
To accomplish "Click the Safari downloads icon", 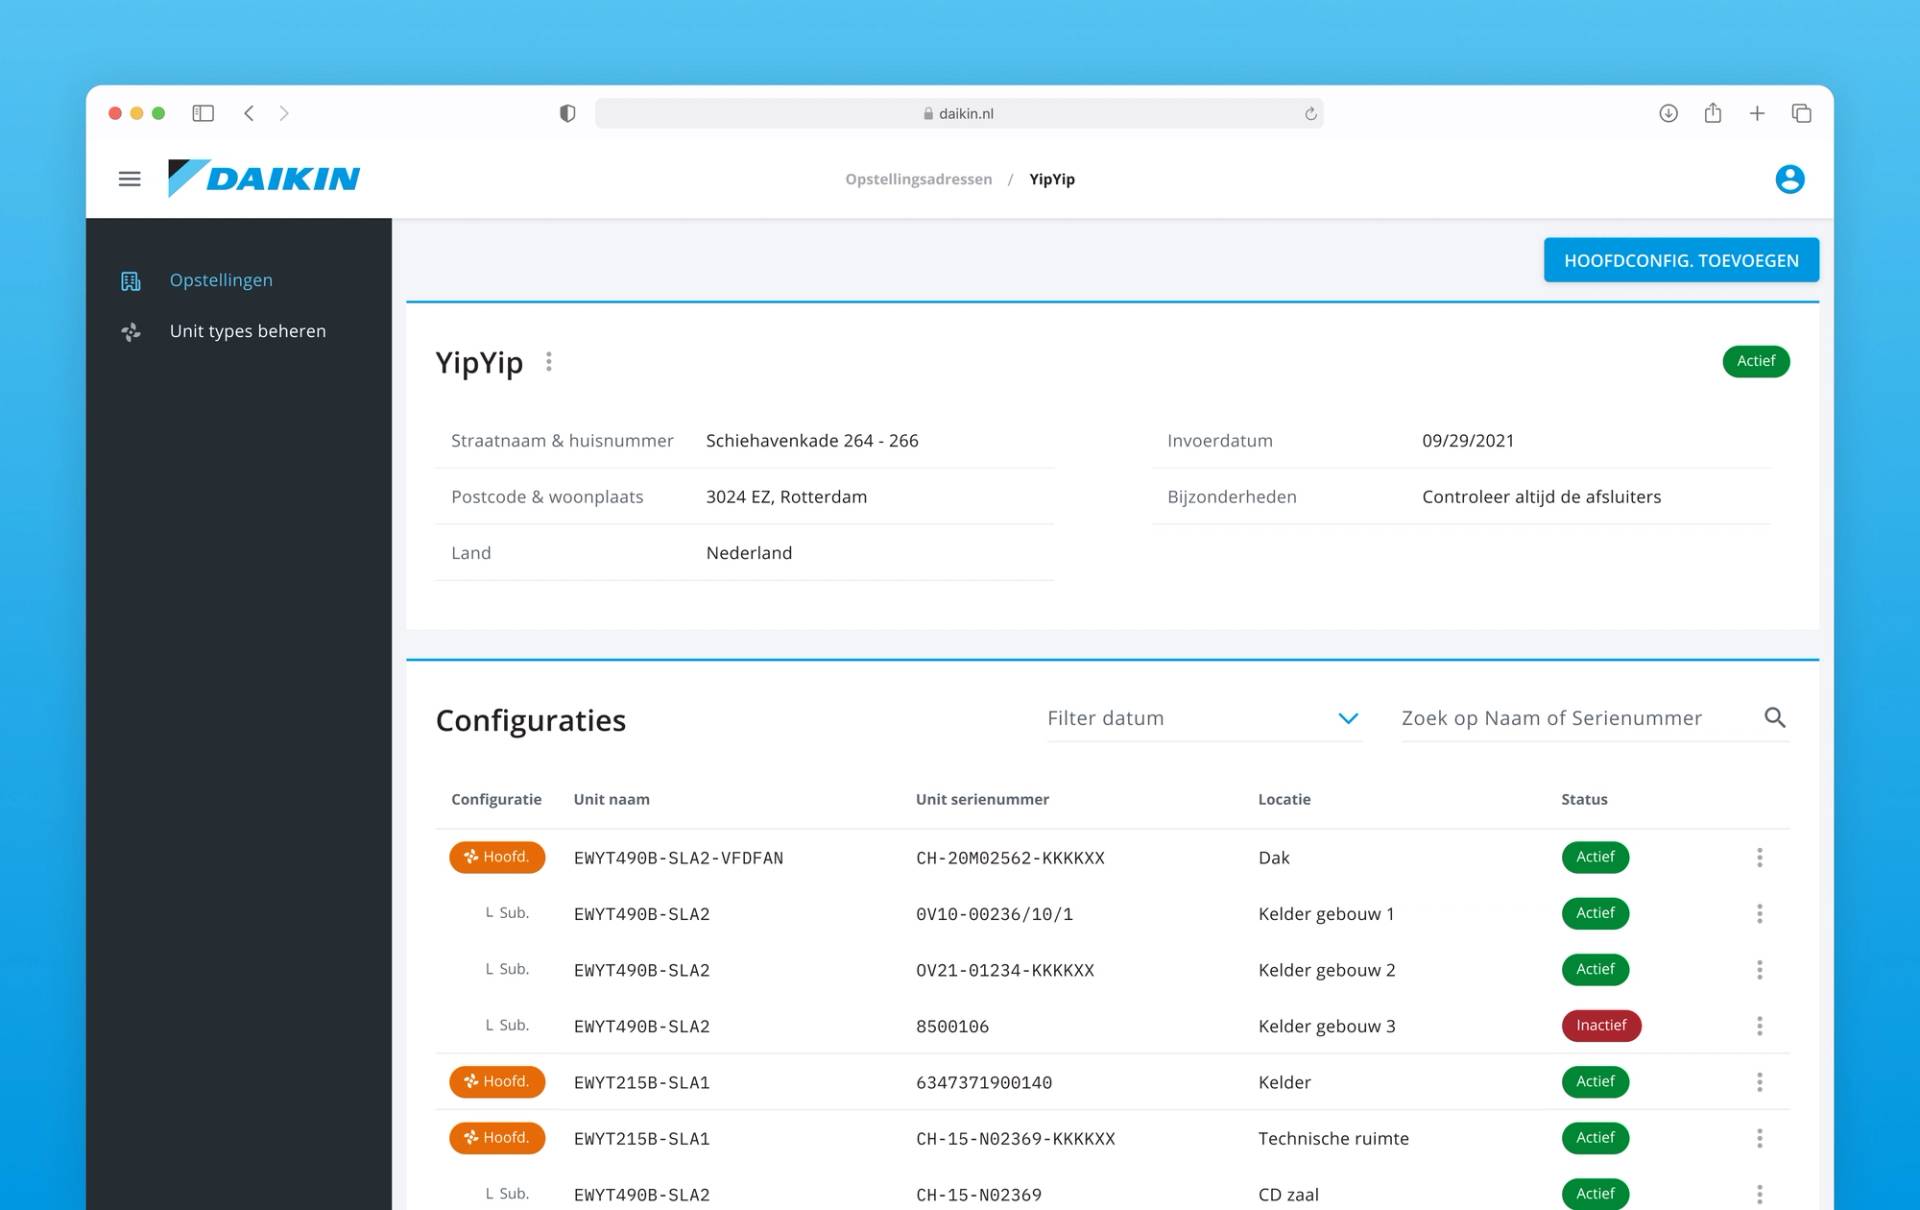I will tap(1668, 113).
